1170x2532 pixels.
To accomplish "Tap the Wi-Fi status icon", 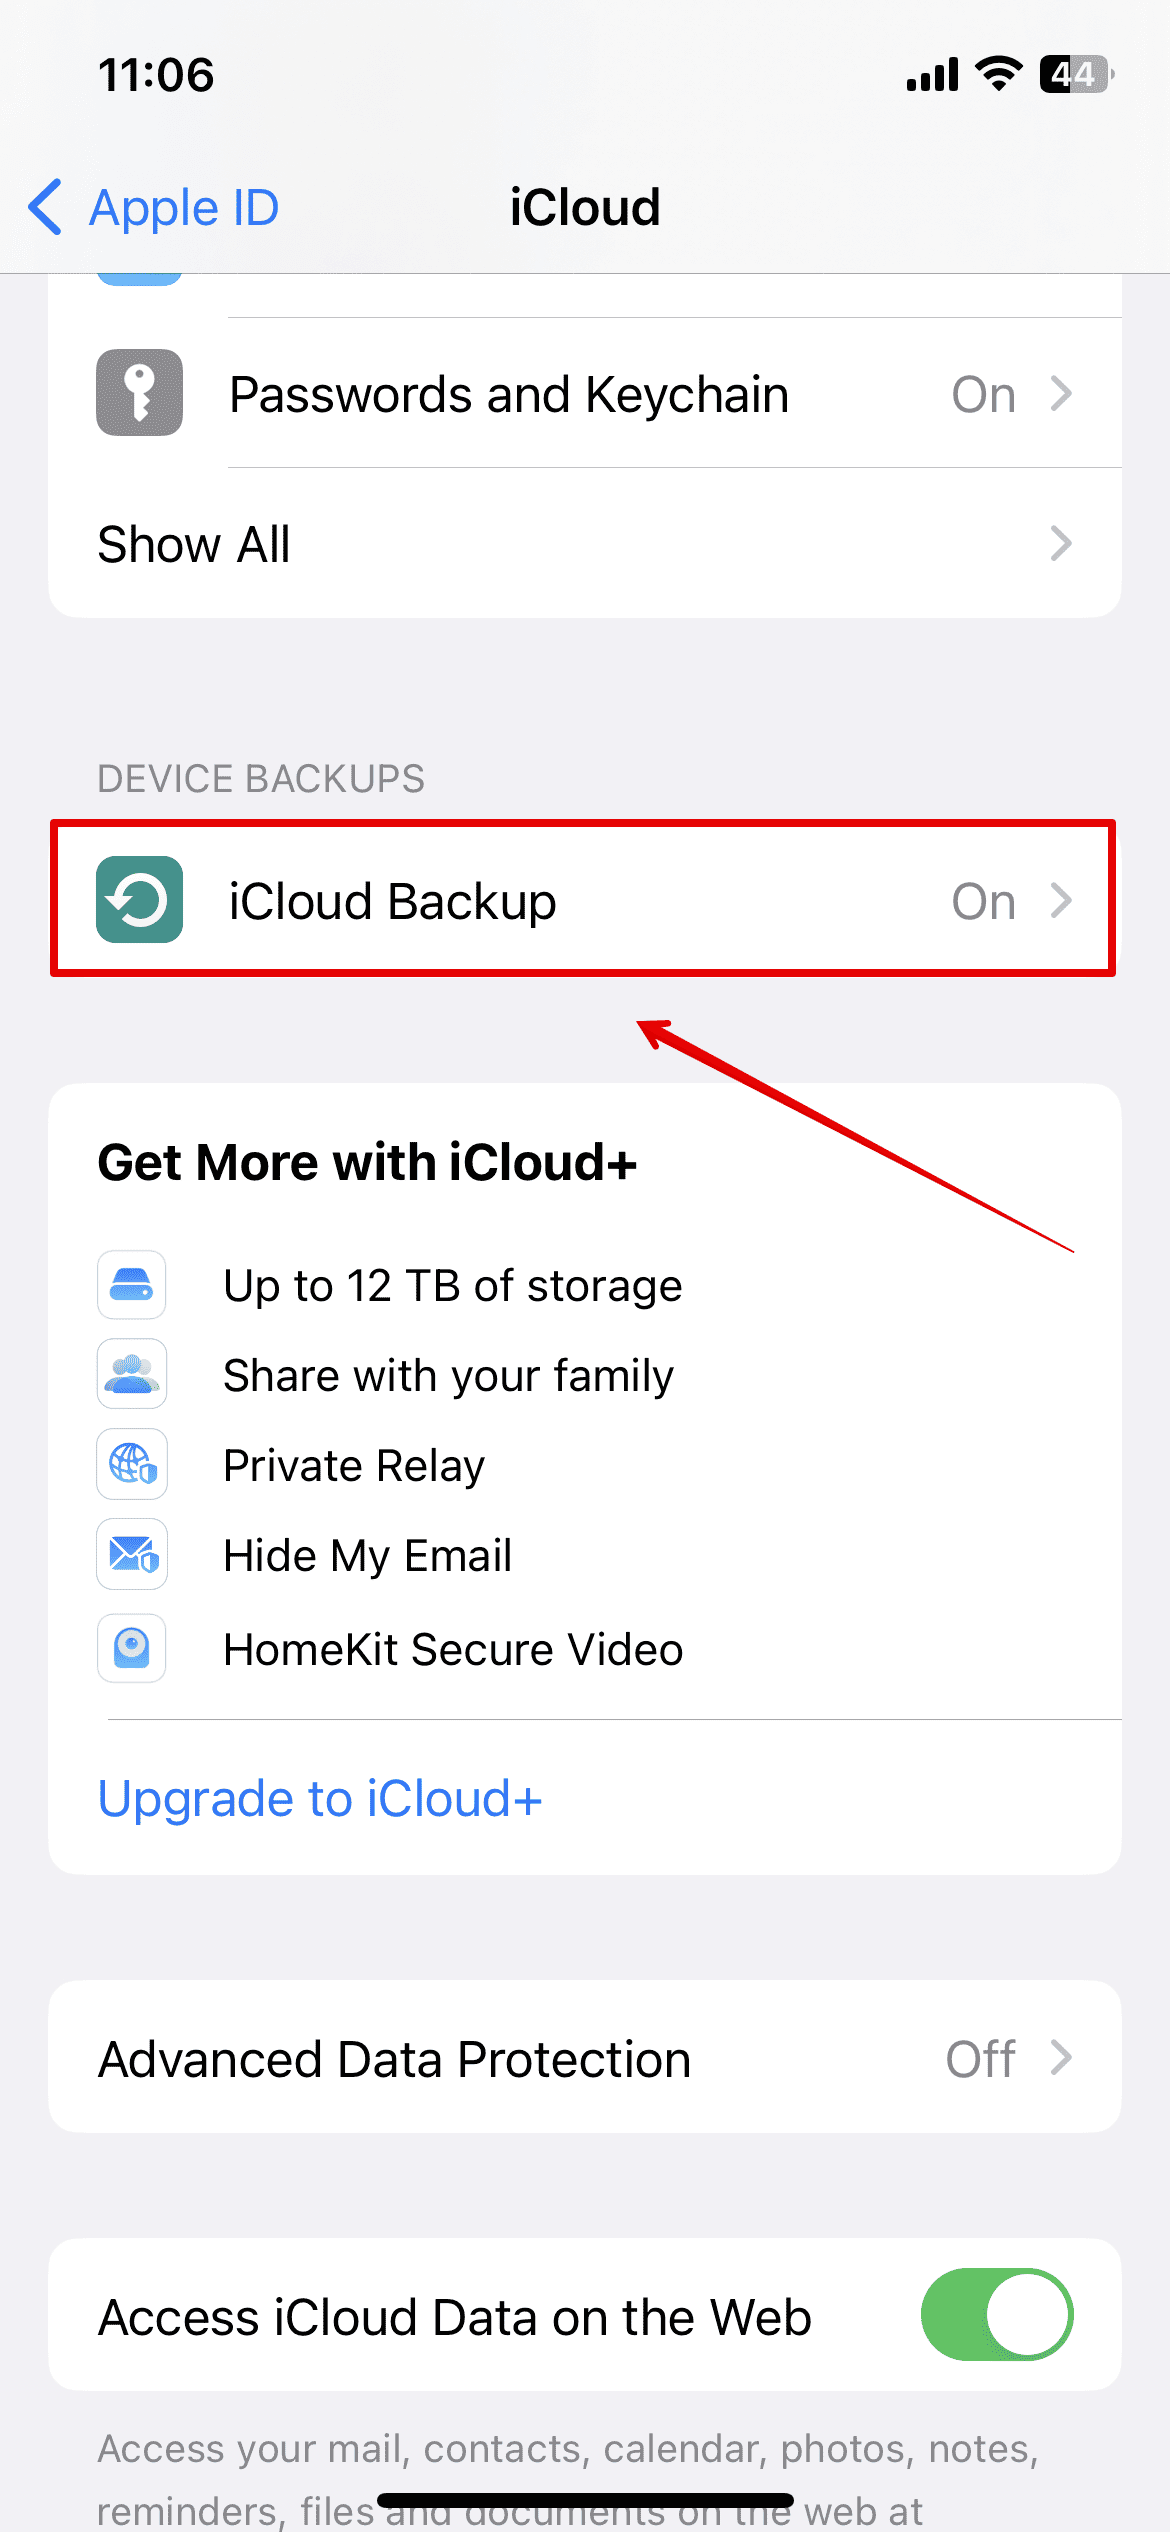I will coord(998,74).
